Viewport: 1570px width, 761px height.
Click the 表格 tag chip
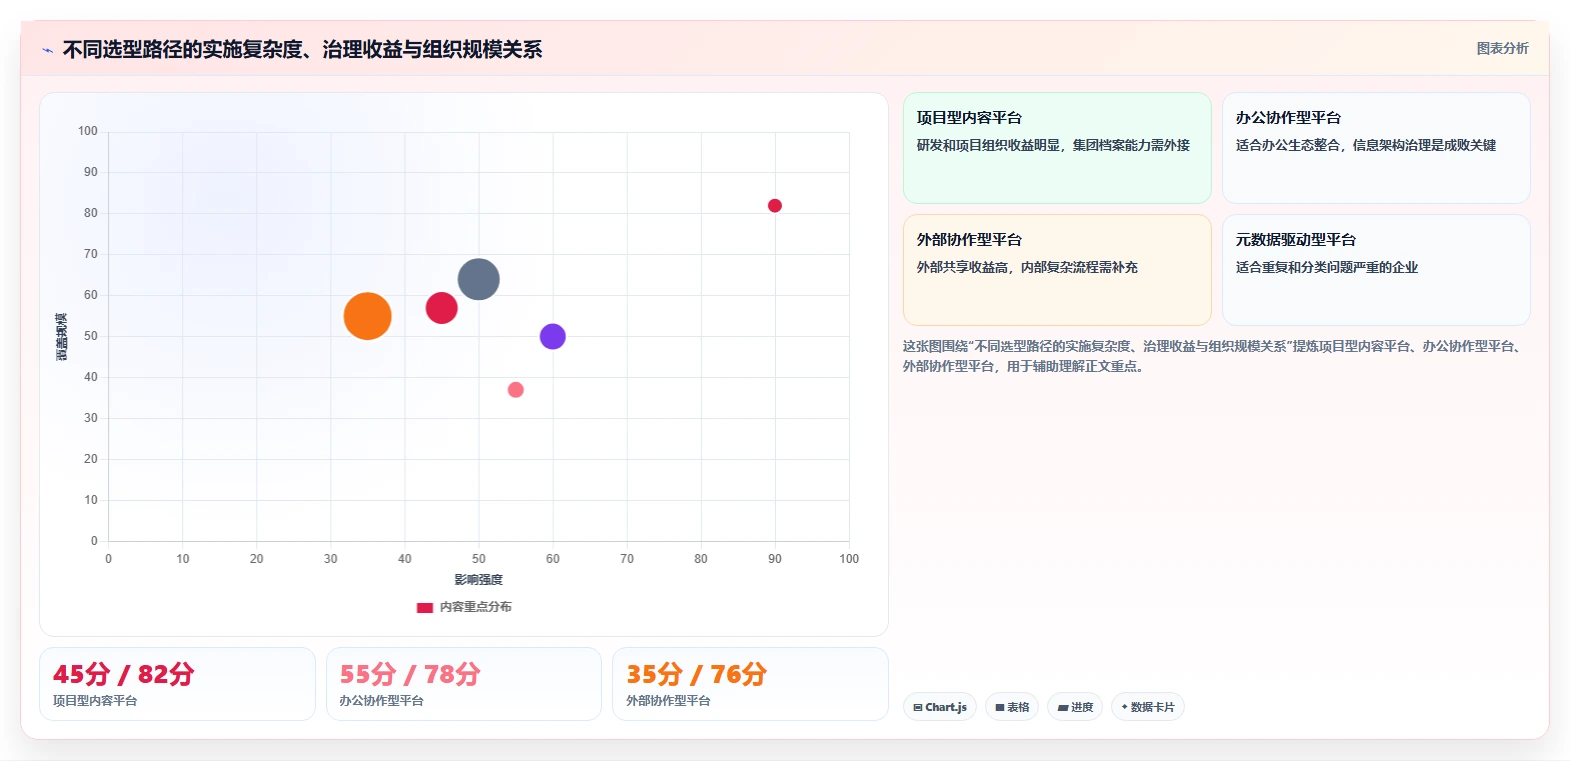(x=1012, y=707)
